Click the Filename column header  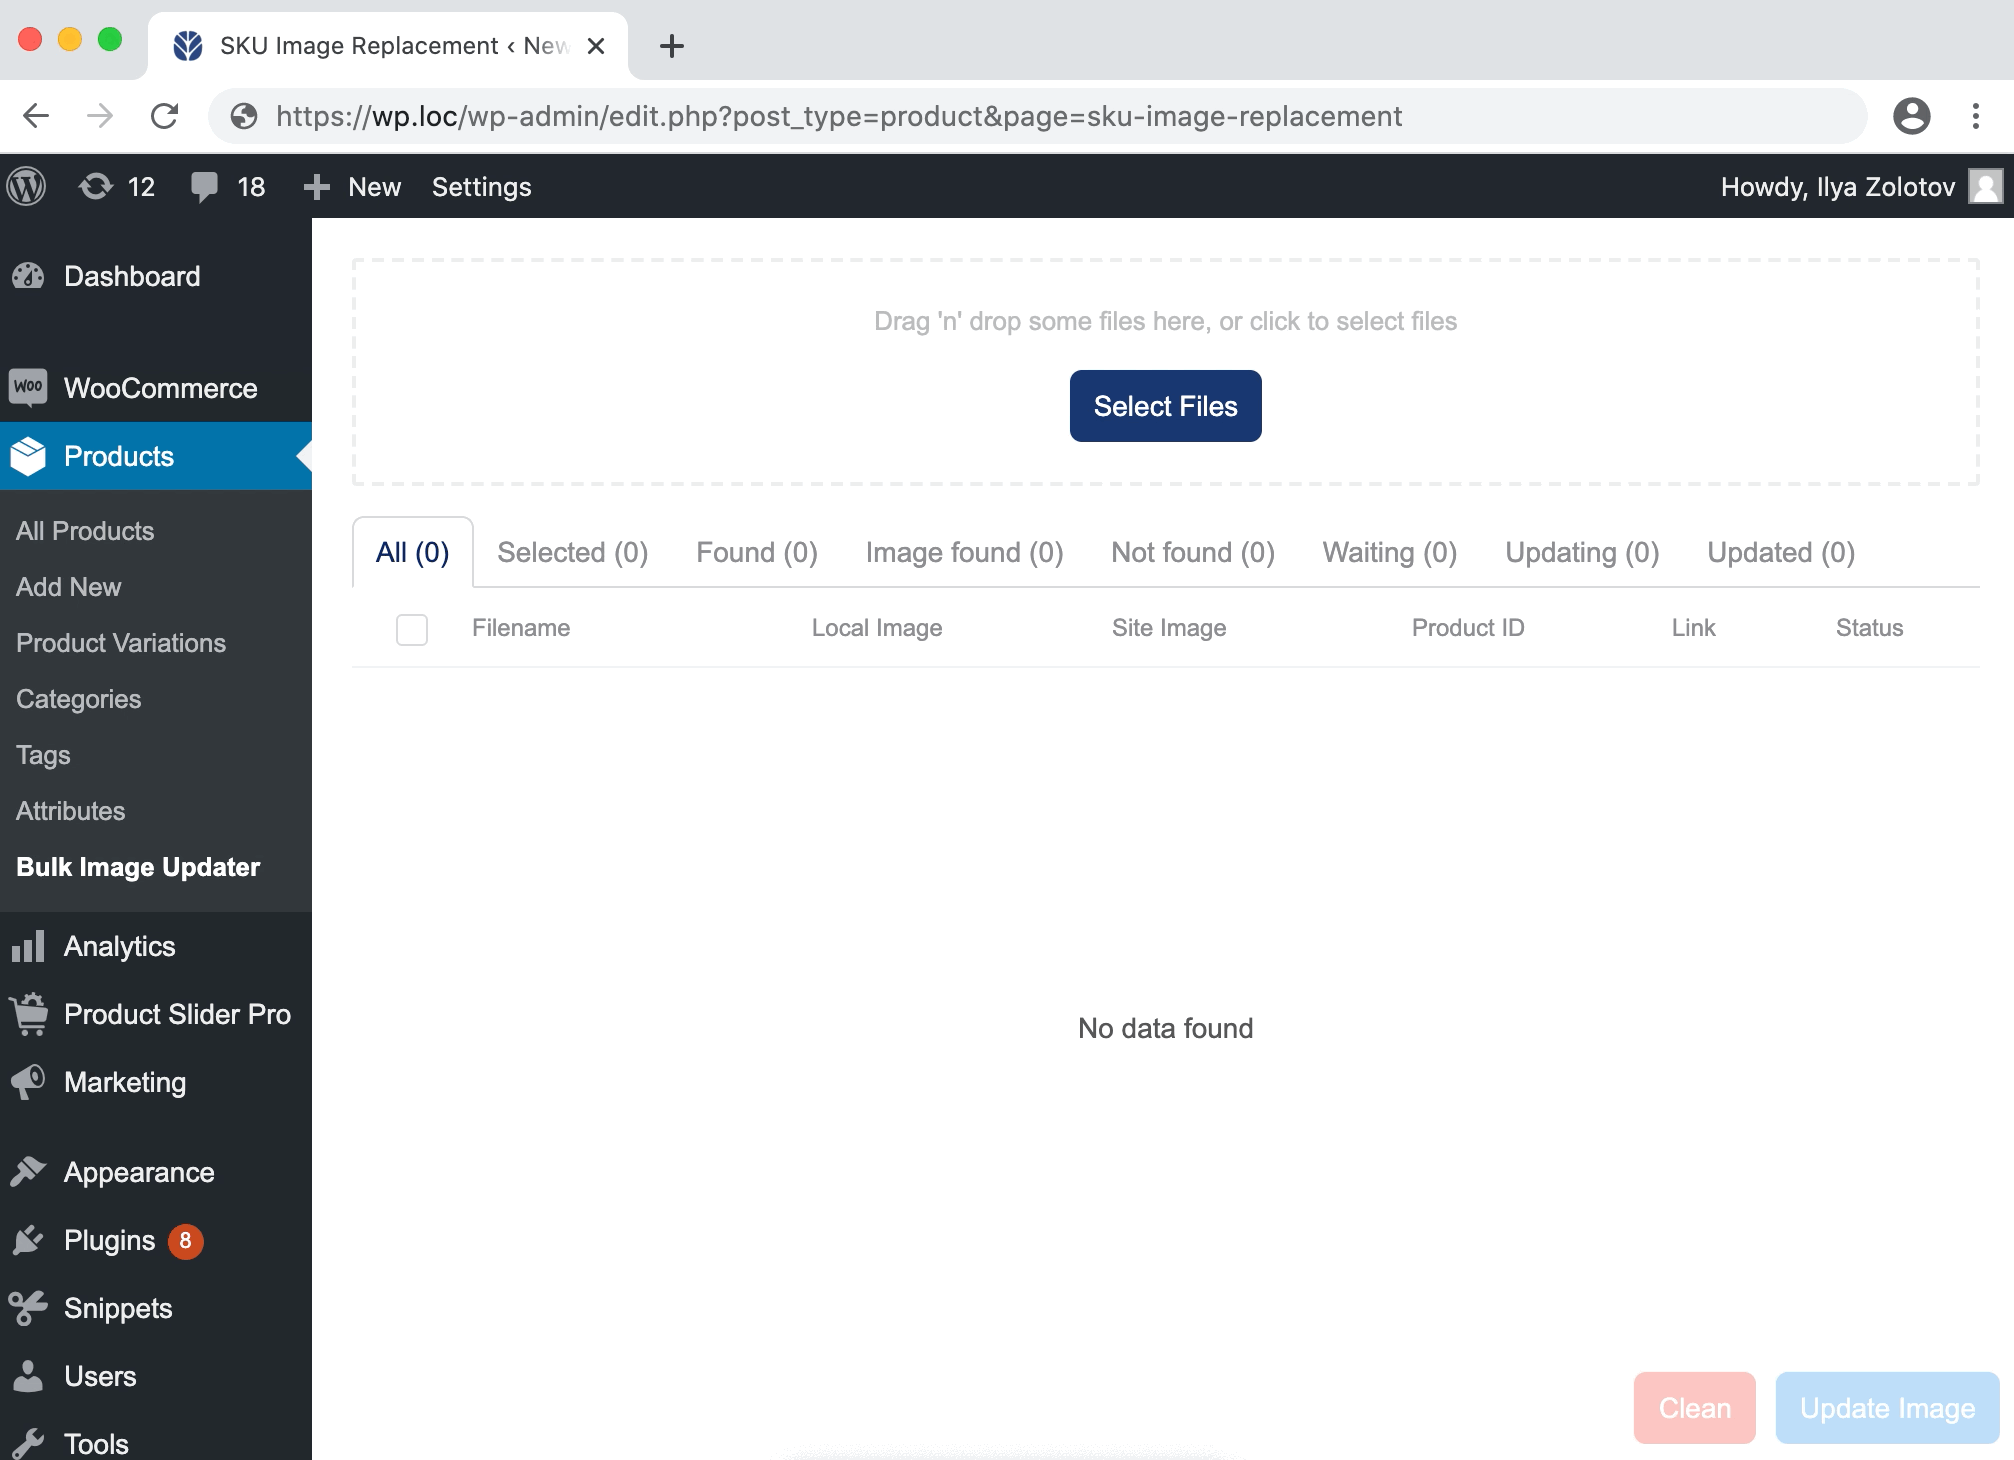(x=521, y=628)
